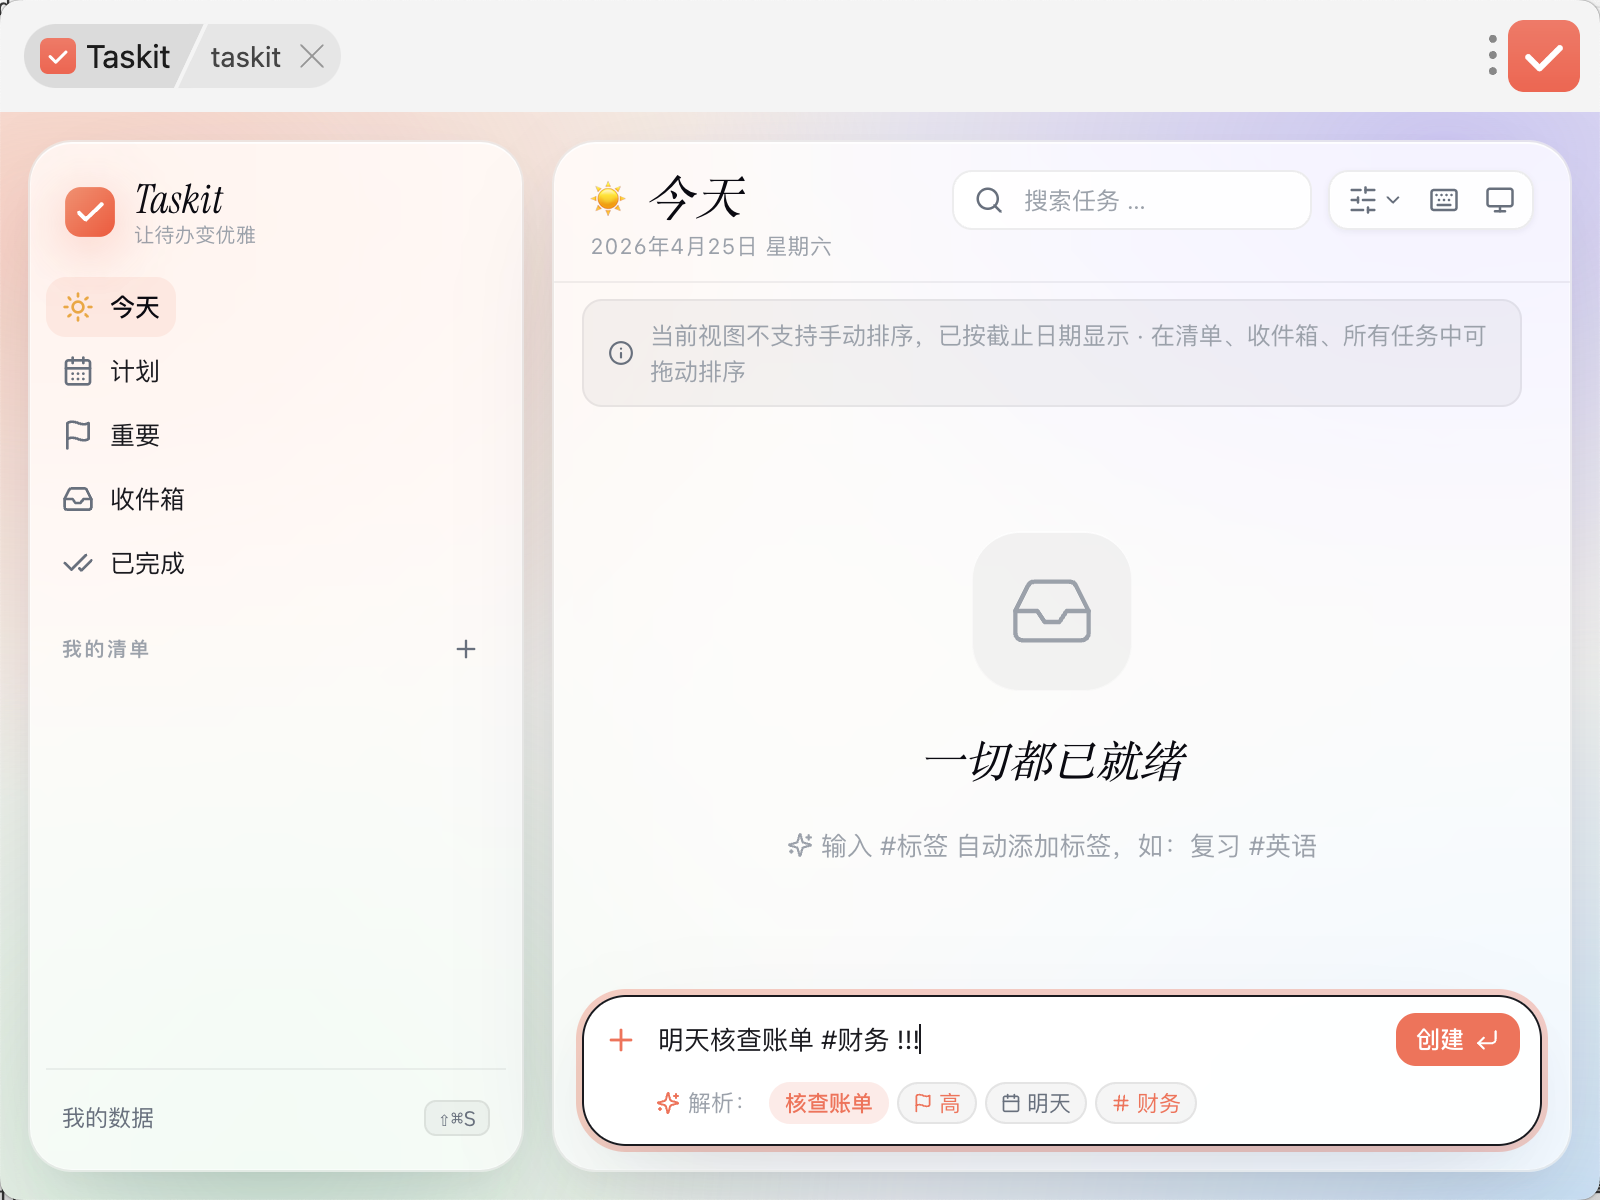Image resolution: width=1600 pixels, height=1200 pixels.
Task: Open the 收件箱 (Inbox) view
Action: click(x=124, y=499)
